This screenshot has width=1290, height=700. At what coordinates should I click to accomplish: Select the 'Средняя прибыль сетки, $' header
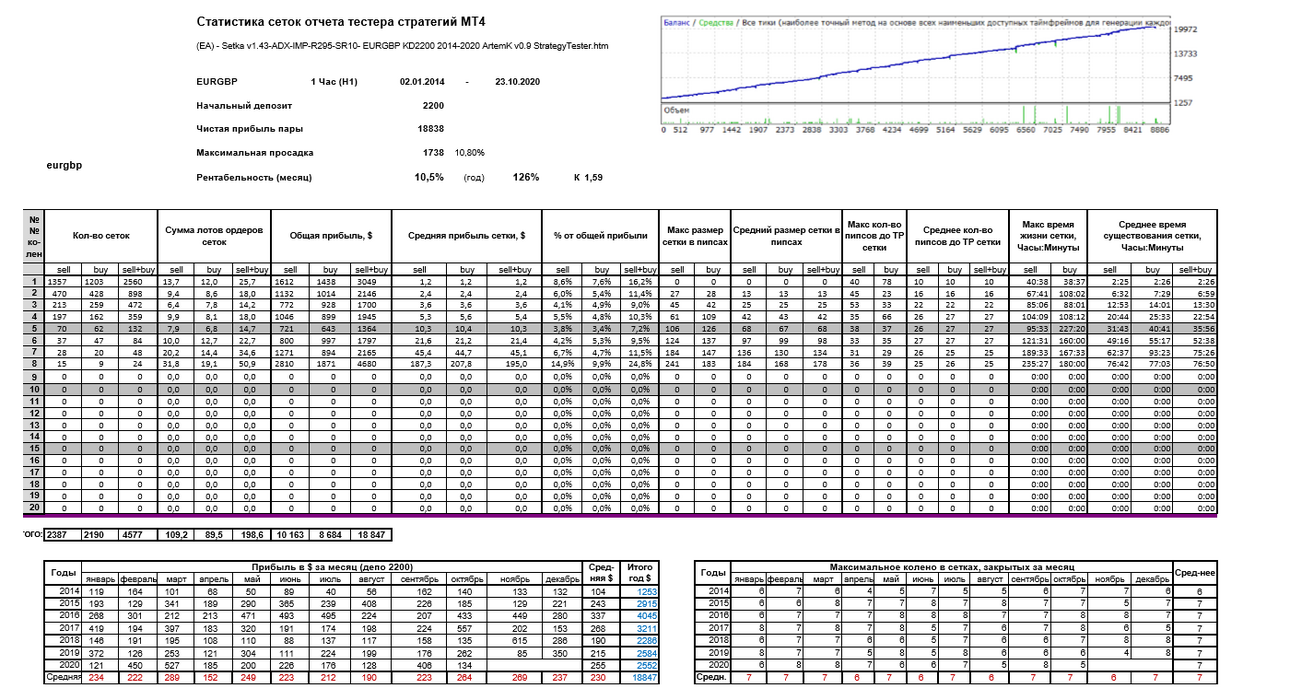pos(467,236)
